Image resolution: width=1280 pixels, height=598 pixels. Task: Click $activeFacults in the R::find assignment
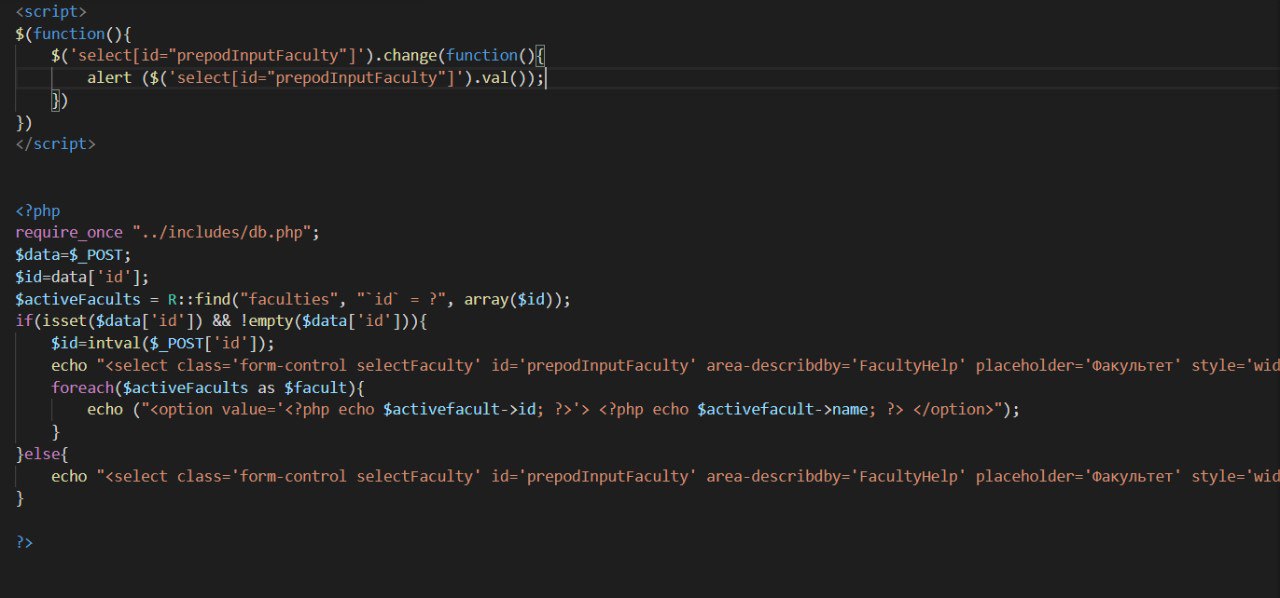[x=78, y=299]
